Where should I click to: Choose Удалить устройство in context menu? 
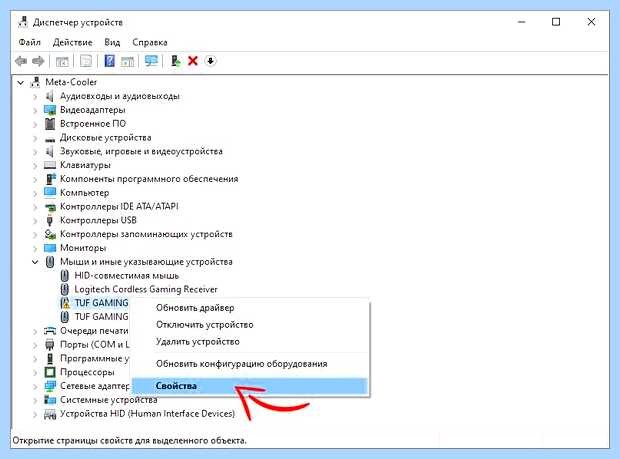pyautogui.click(x=250, y=342)
